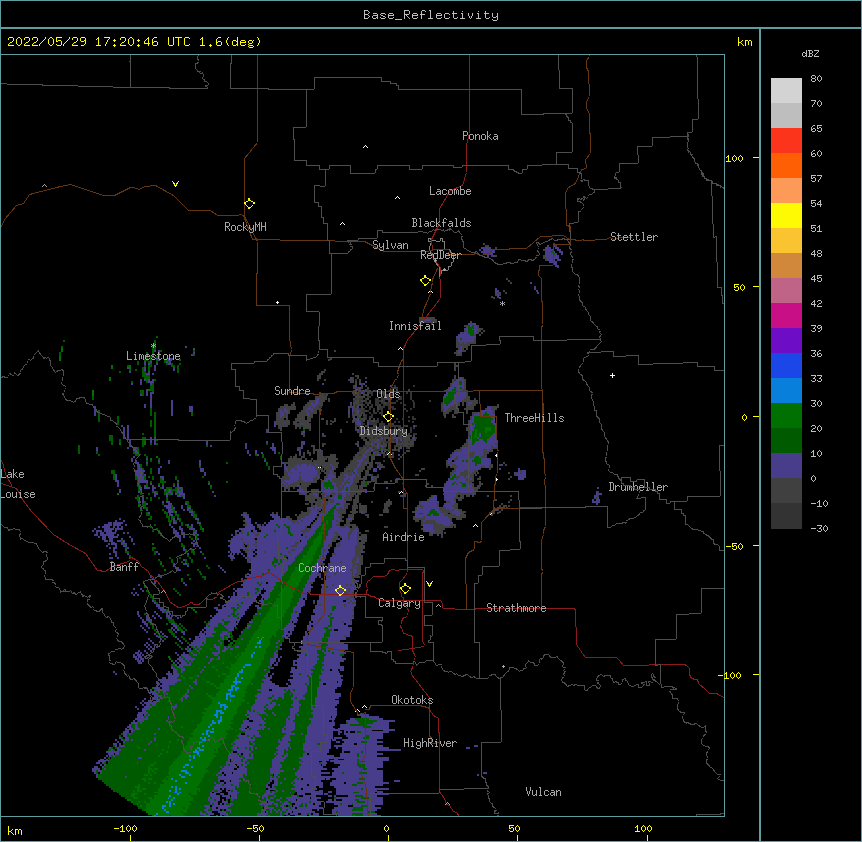The height and width of the screenshot is (842, 862).
Task: Select the Vulcan map label
Action: (x=543, y=792)
